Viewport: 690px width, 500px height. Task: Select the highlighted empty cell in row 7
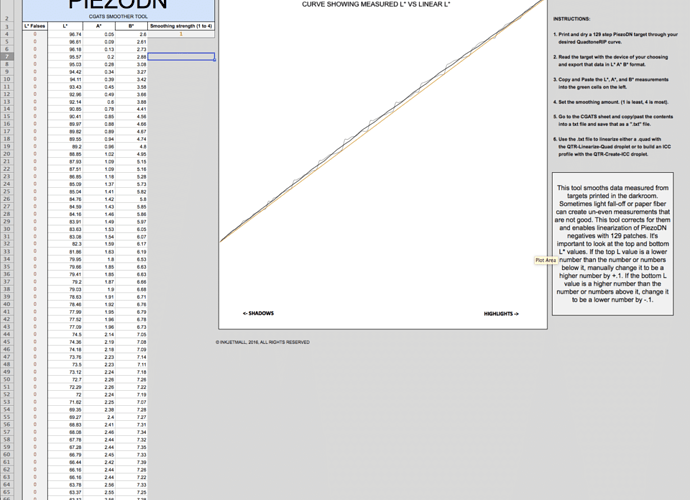pyautogui.click(x=181, y=57)
